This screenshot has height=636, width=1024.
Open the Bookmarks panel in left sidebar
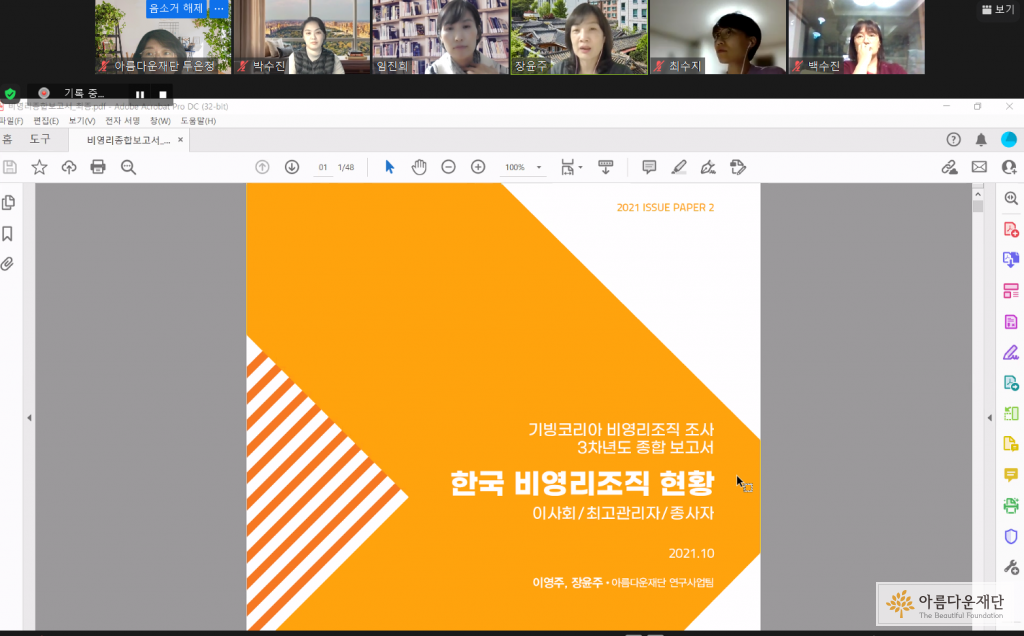7,233
